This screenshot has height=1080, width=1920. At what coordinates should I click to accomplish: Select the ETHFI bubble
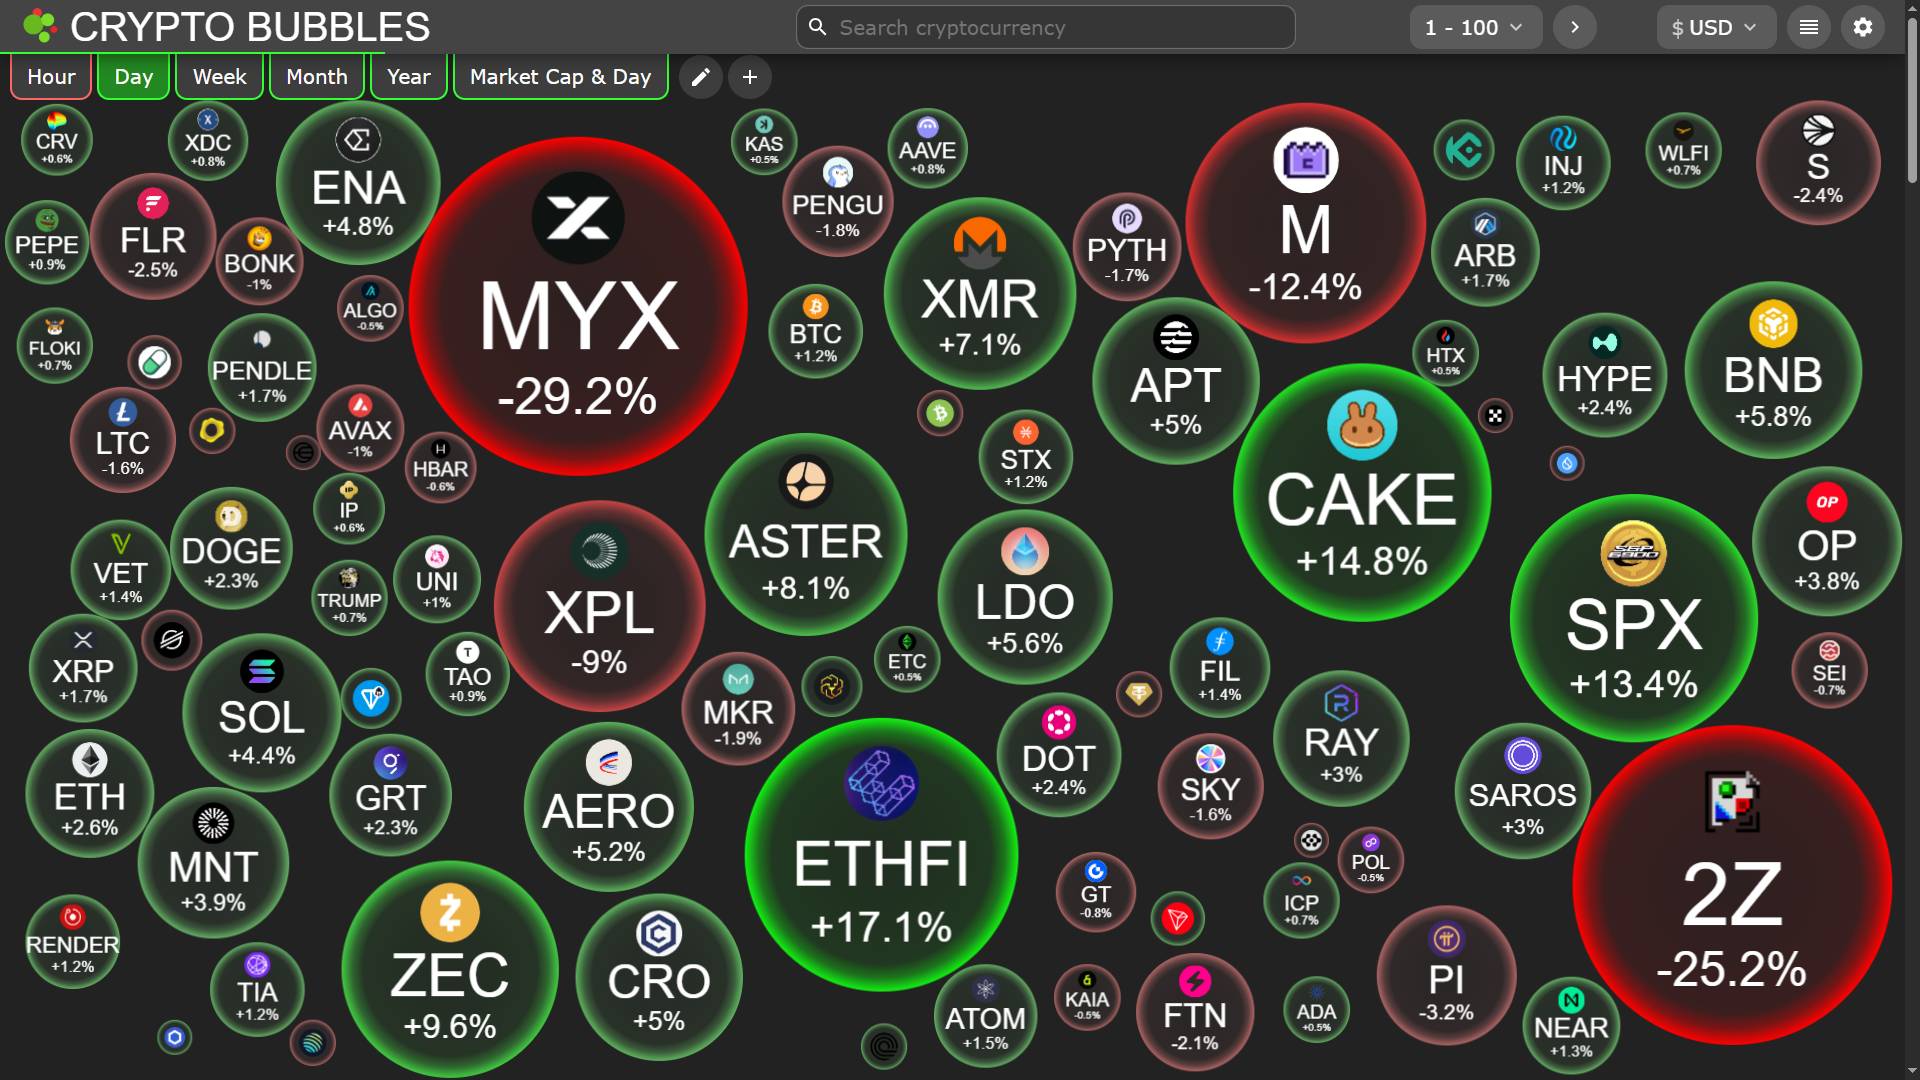pyautogui.click(x=881, y=855)
